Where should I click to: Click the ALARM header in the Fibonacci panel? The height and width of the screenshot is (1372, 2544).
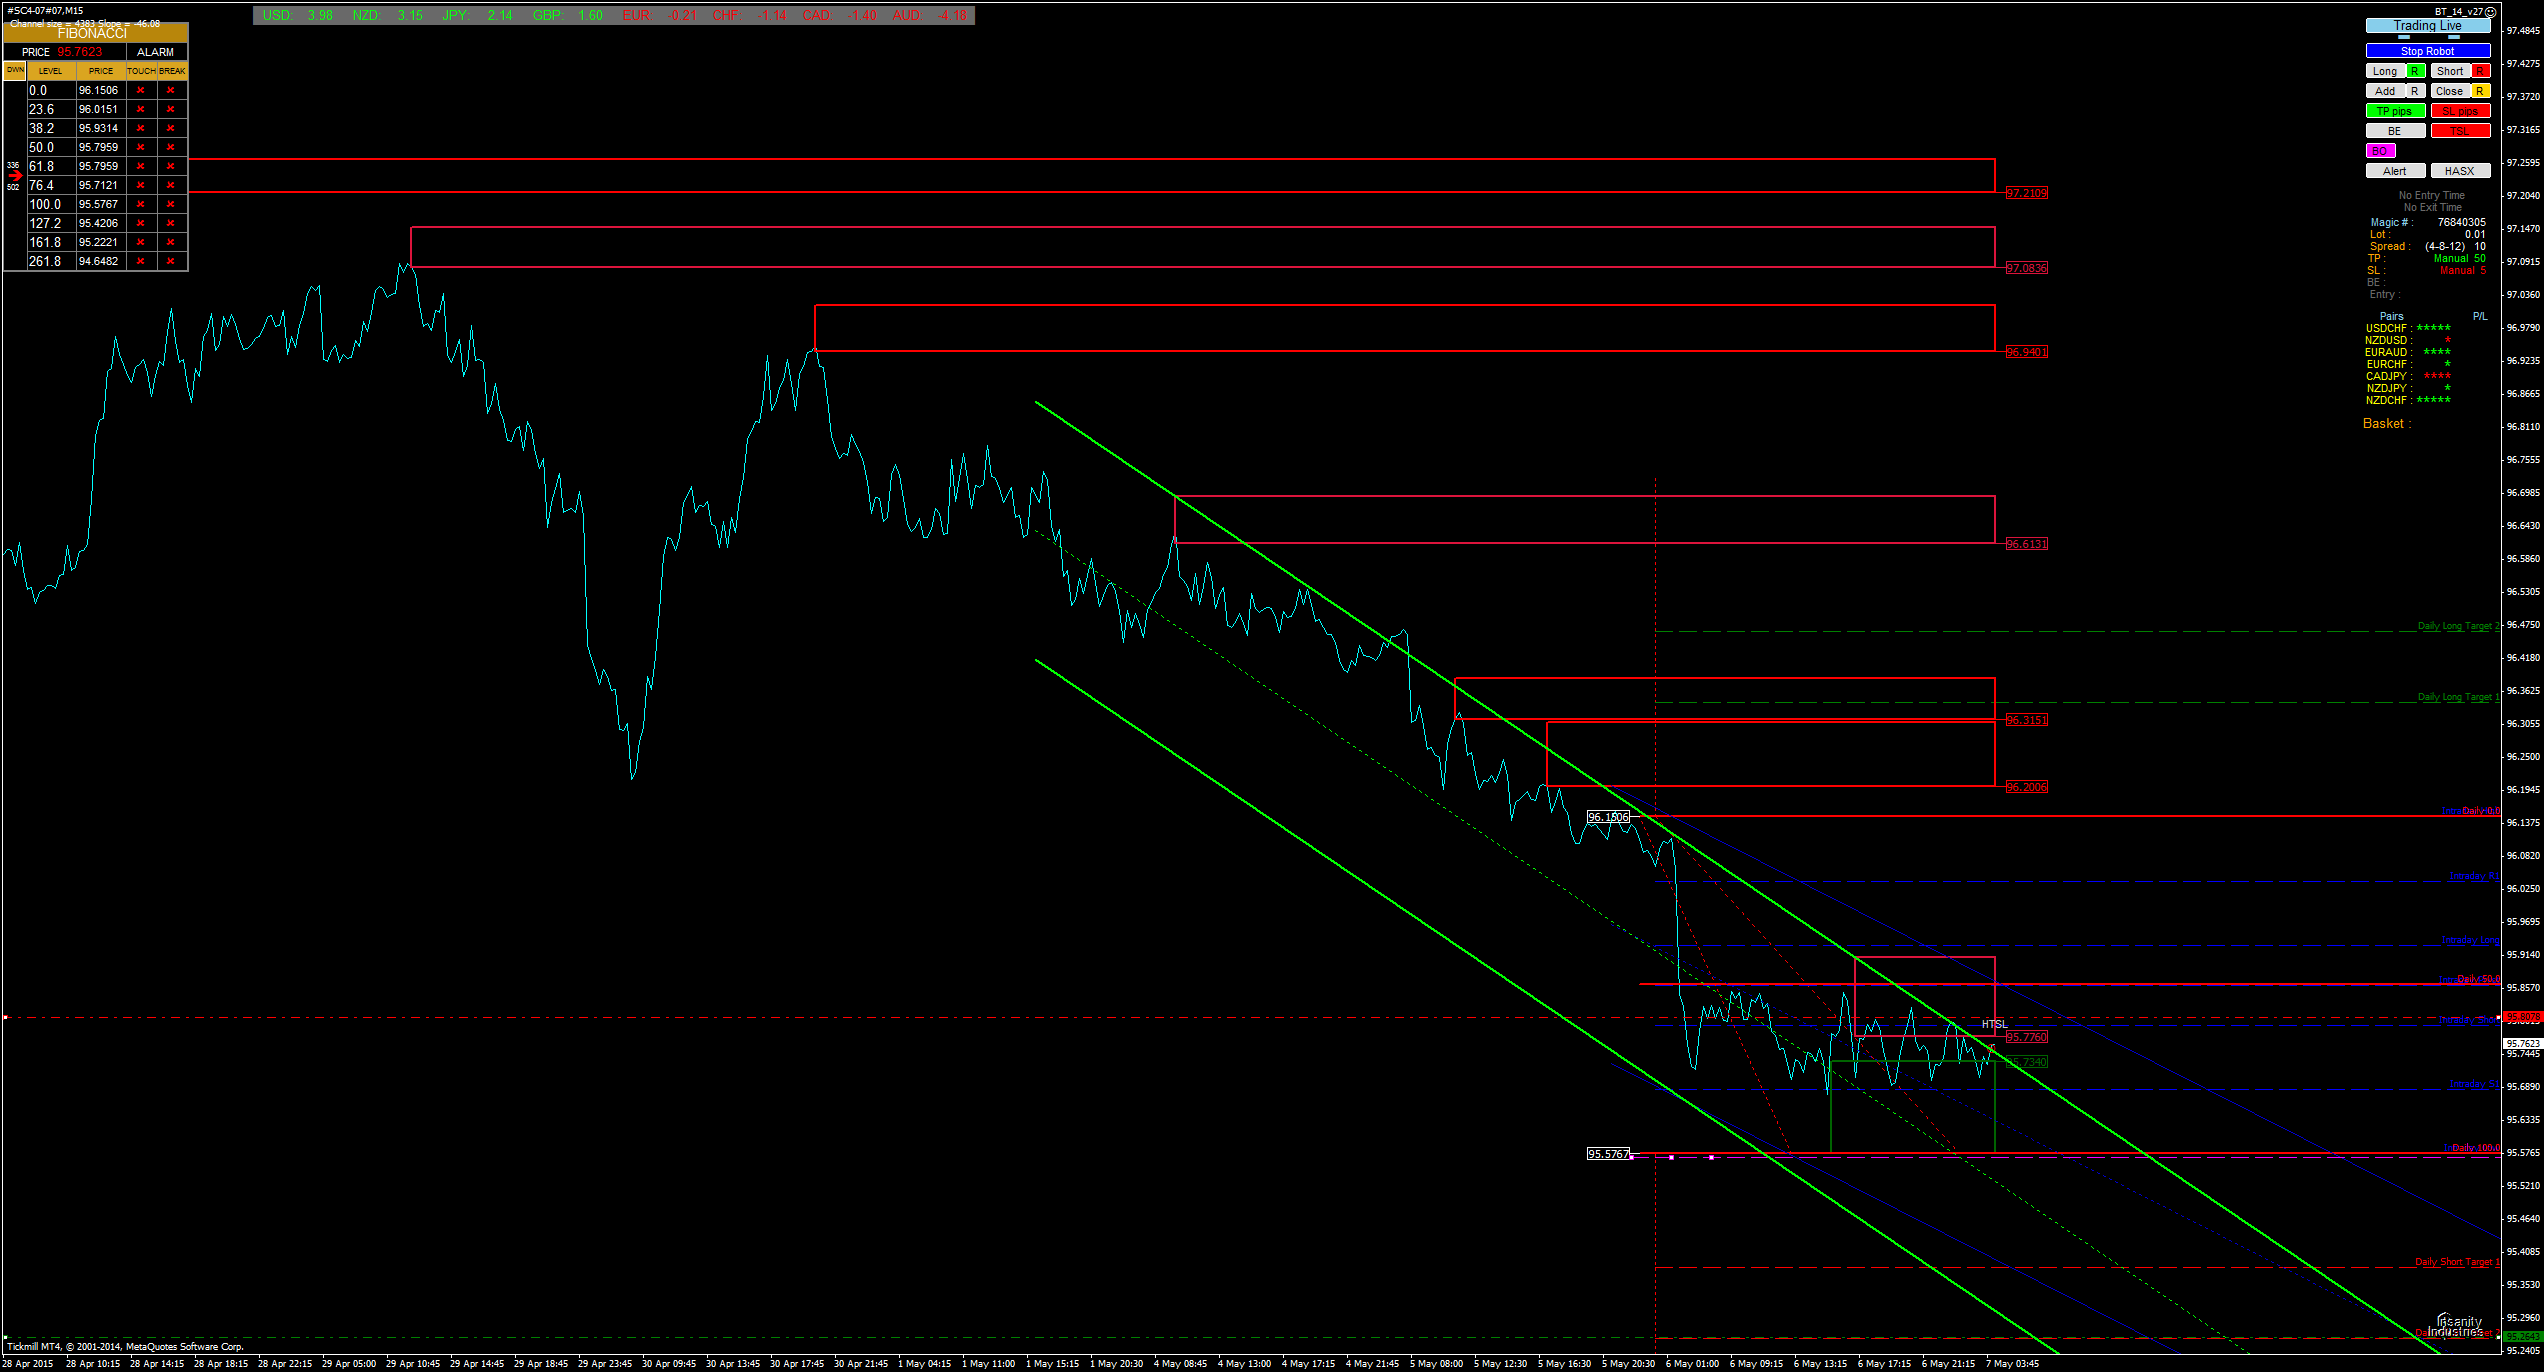pyautogui.click(x=156, y=52)
